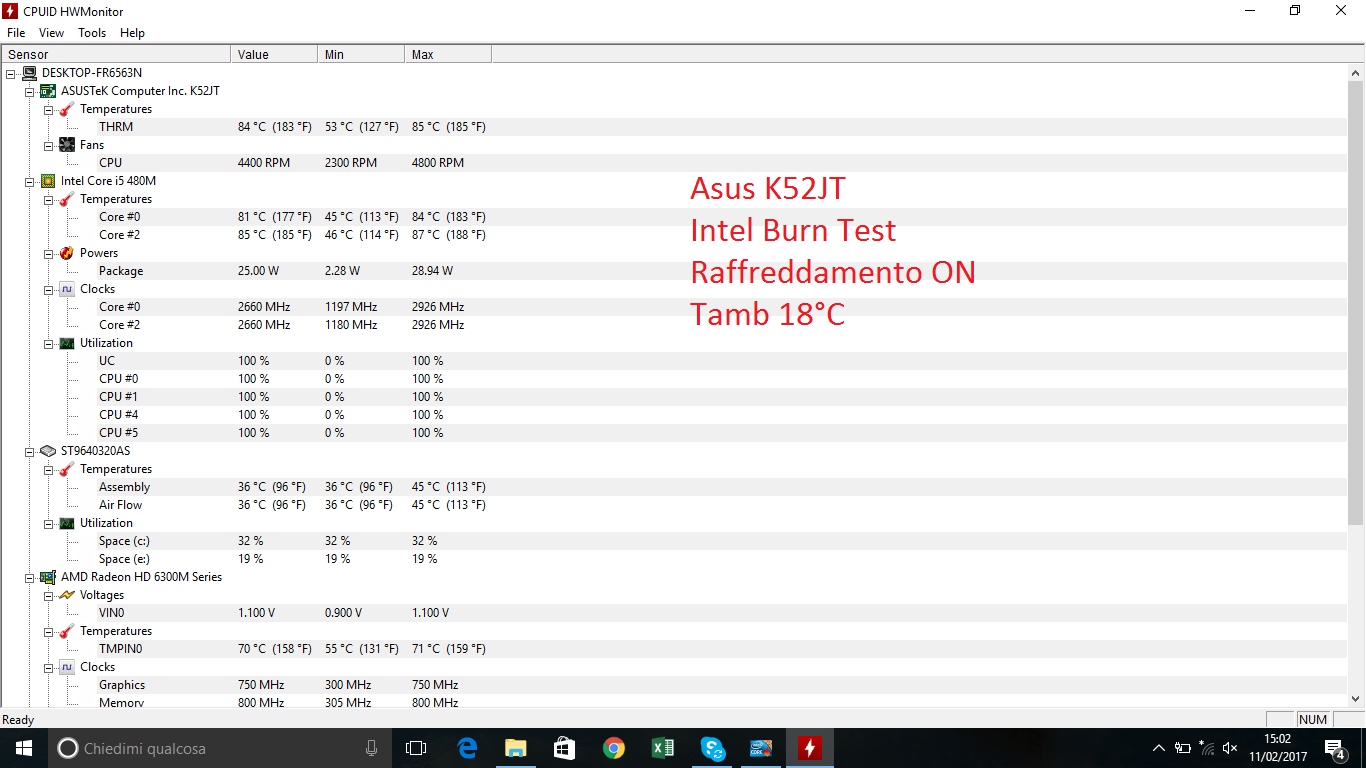
Task: Select the Core #0 temperature row
Action: coord(120,217)
